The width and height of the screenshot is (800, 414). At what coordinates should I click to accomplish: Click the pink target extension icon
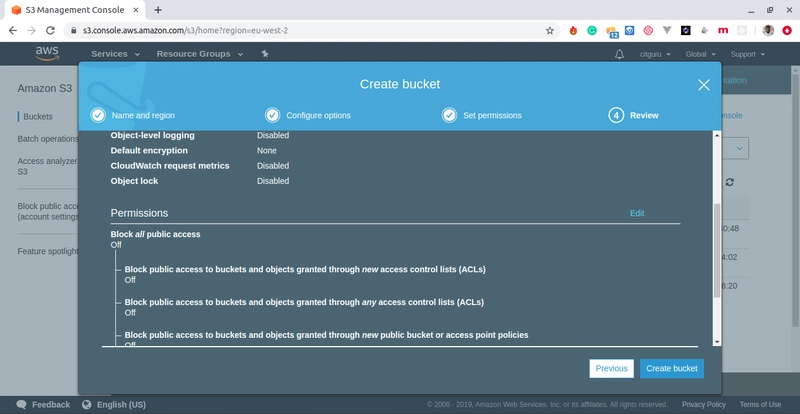coord(648,31)
